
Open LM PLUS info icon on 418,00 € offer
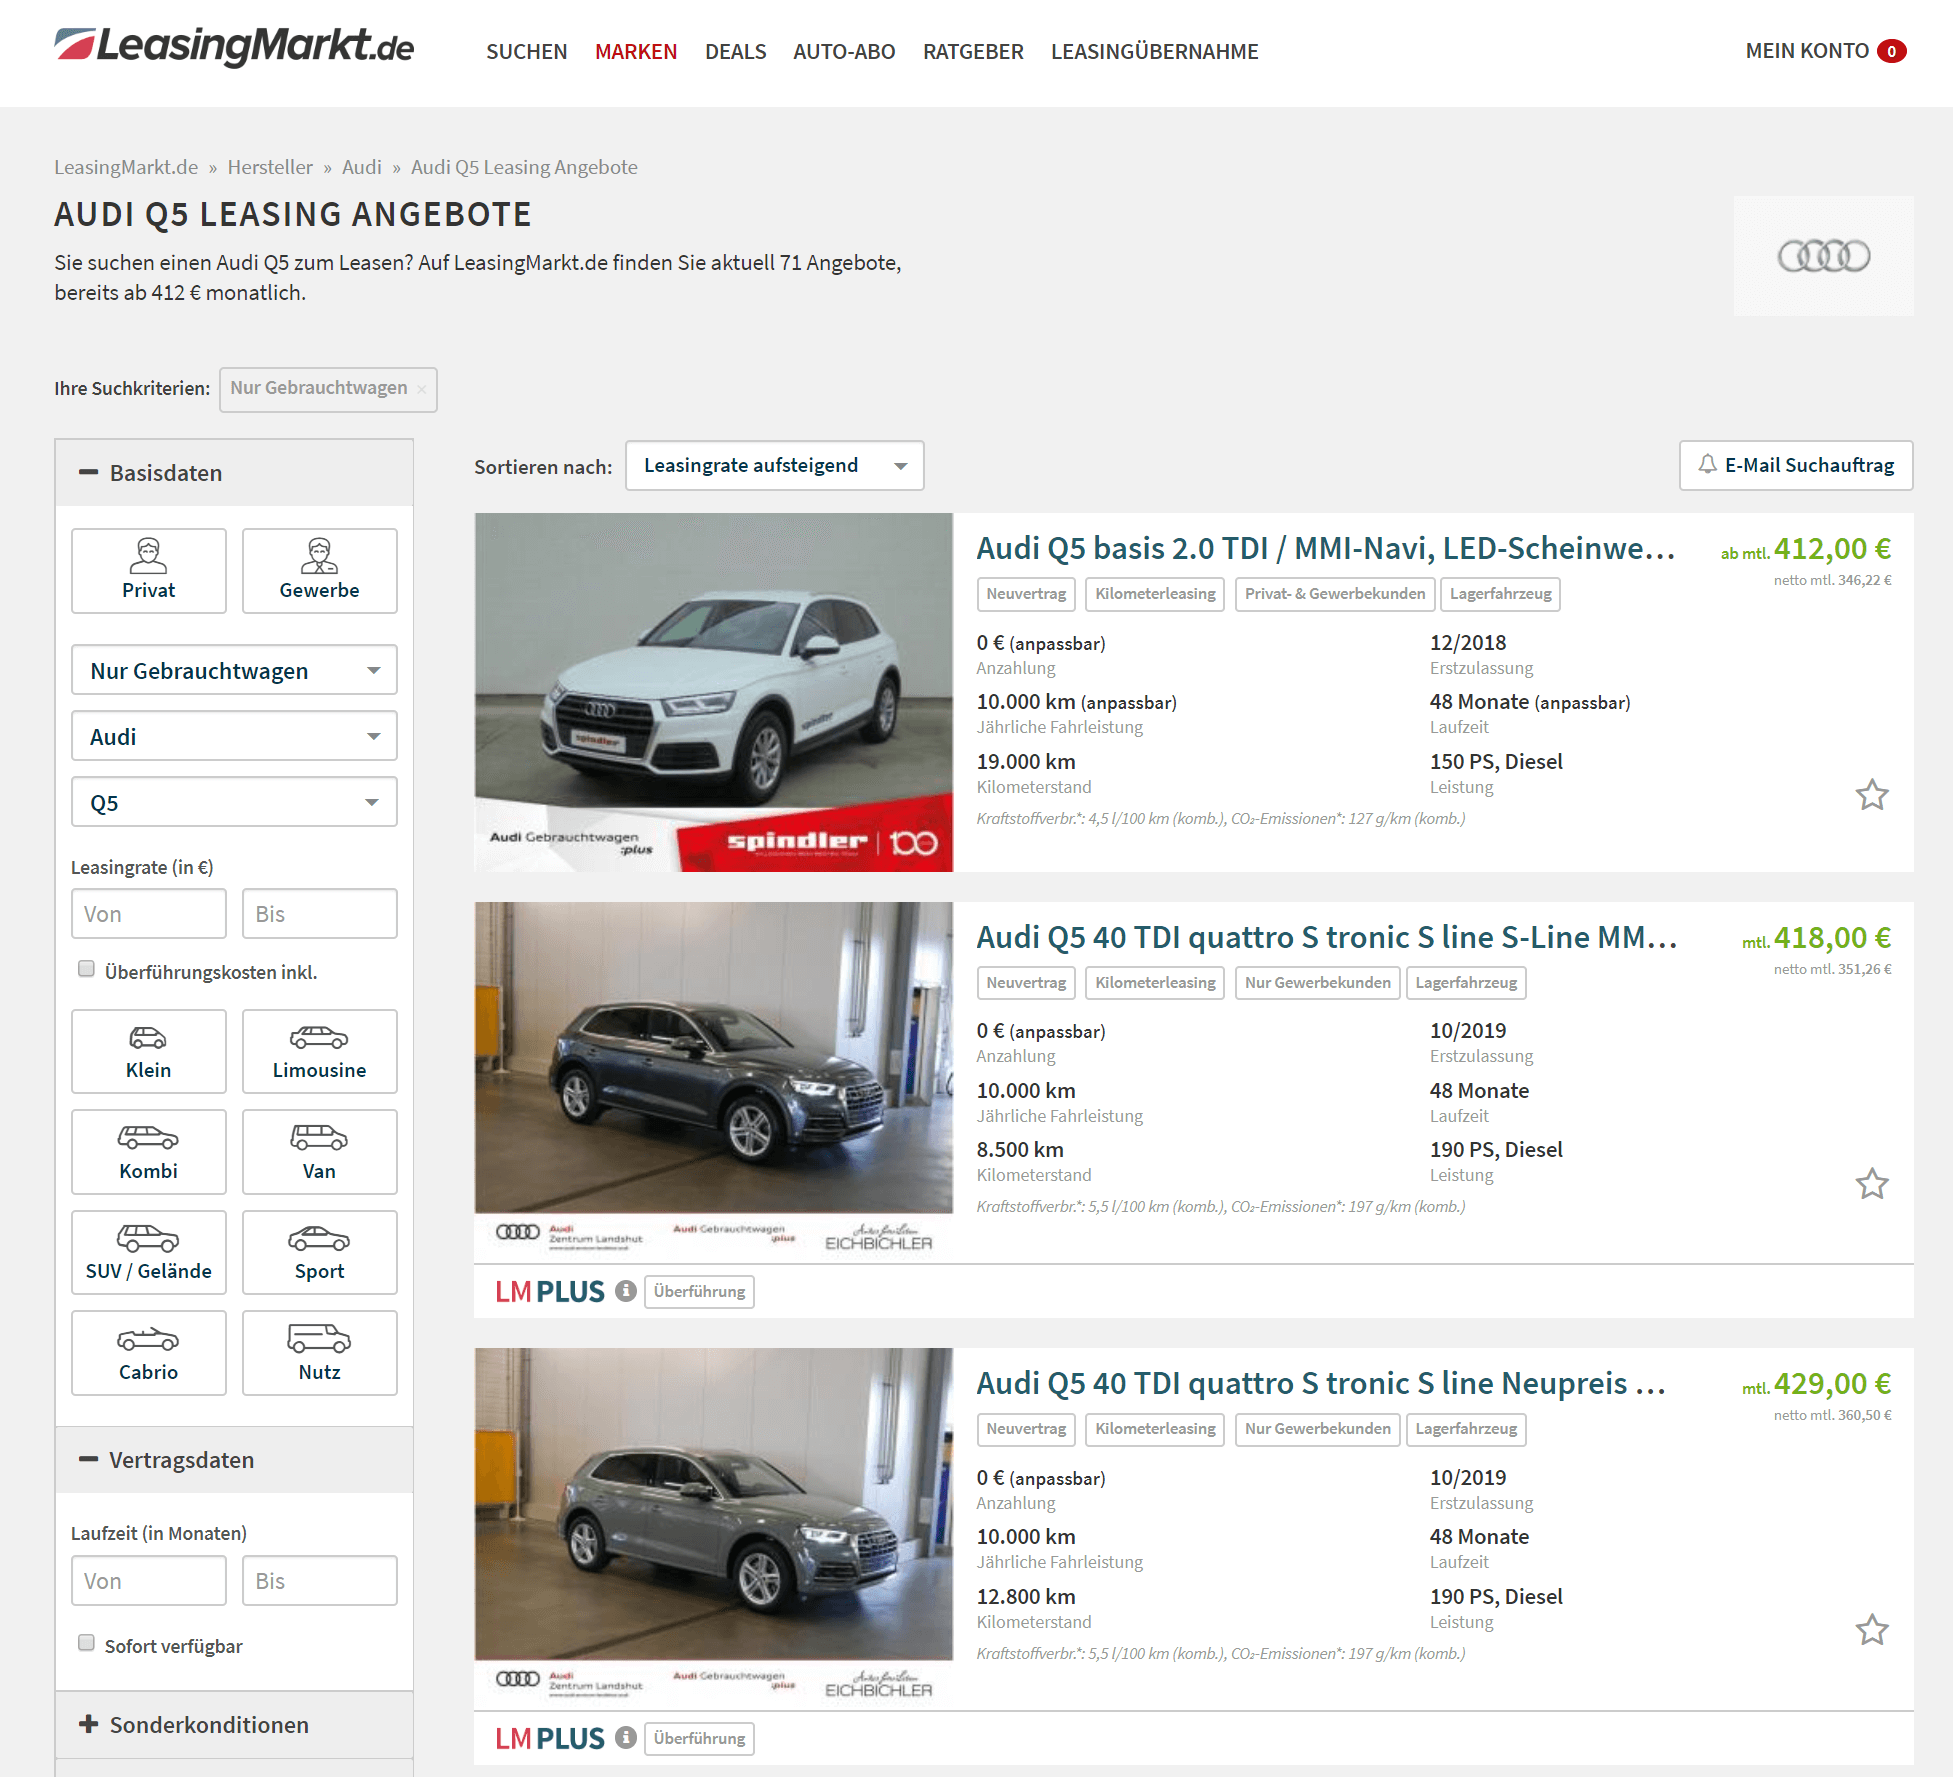click(626, 1291)
